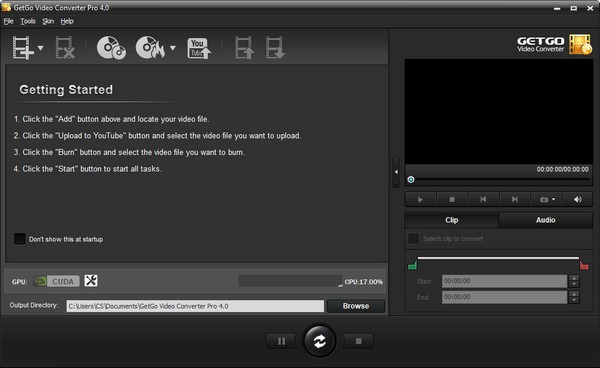Open GPU settings wrench icon
The width and height of the screenshot is (600, 368).
[x=91, y=281]
